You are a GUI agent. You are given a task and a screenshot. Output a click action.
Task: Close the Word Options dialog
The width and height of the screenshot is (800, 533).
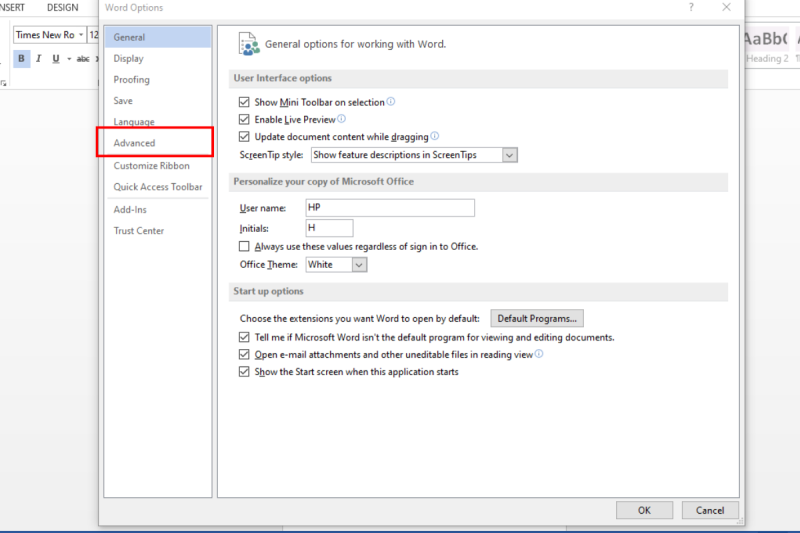point(727,7)
